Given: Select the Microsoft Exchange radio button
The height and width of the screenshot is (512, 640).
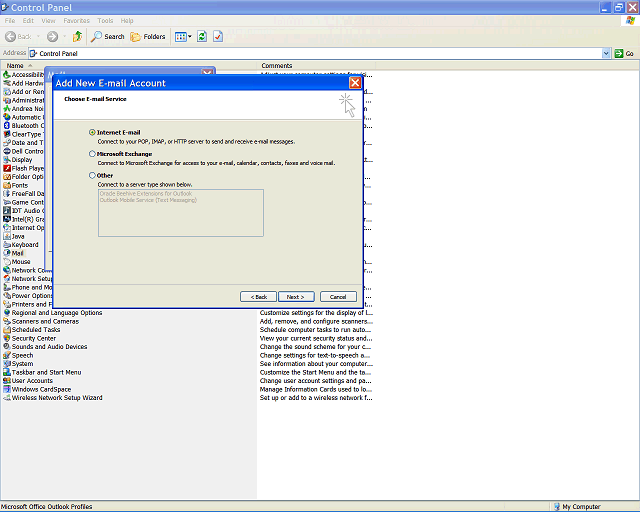Looking at the screenshot, I should pyautogui.click(x=92, y=154).
